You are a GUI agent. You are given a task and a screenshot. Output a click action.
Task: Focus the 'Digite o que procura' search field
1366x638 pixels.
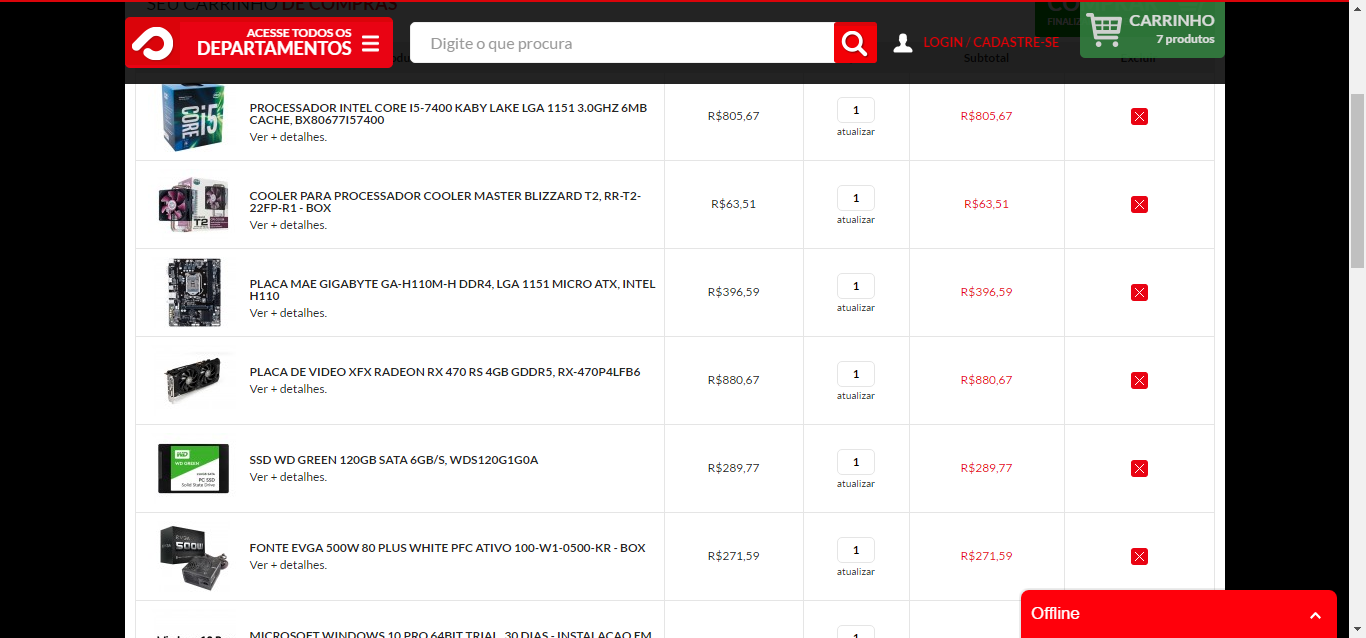pyautogui.click(x=622, y=43)
